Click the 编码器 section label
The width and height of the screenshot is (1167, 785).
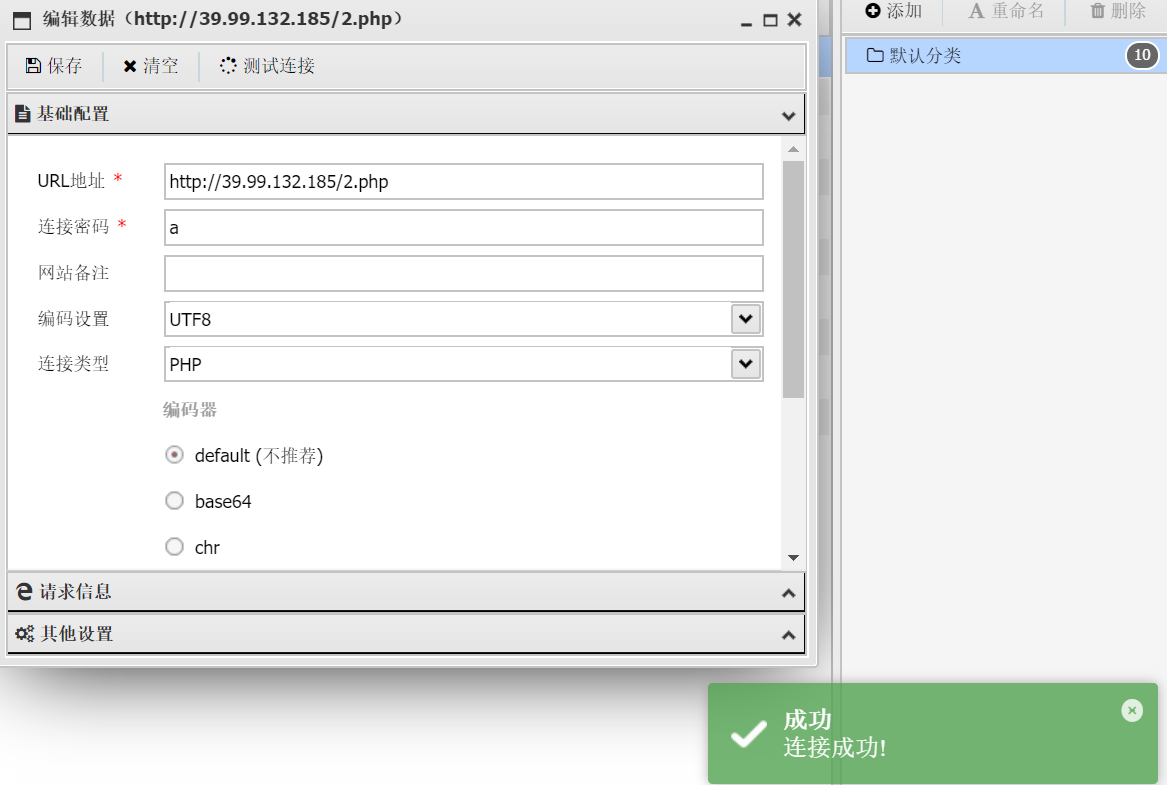(x=190, y=410)
